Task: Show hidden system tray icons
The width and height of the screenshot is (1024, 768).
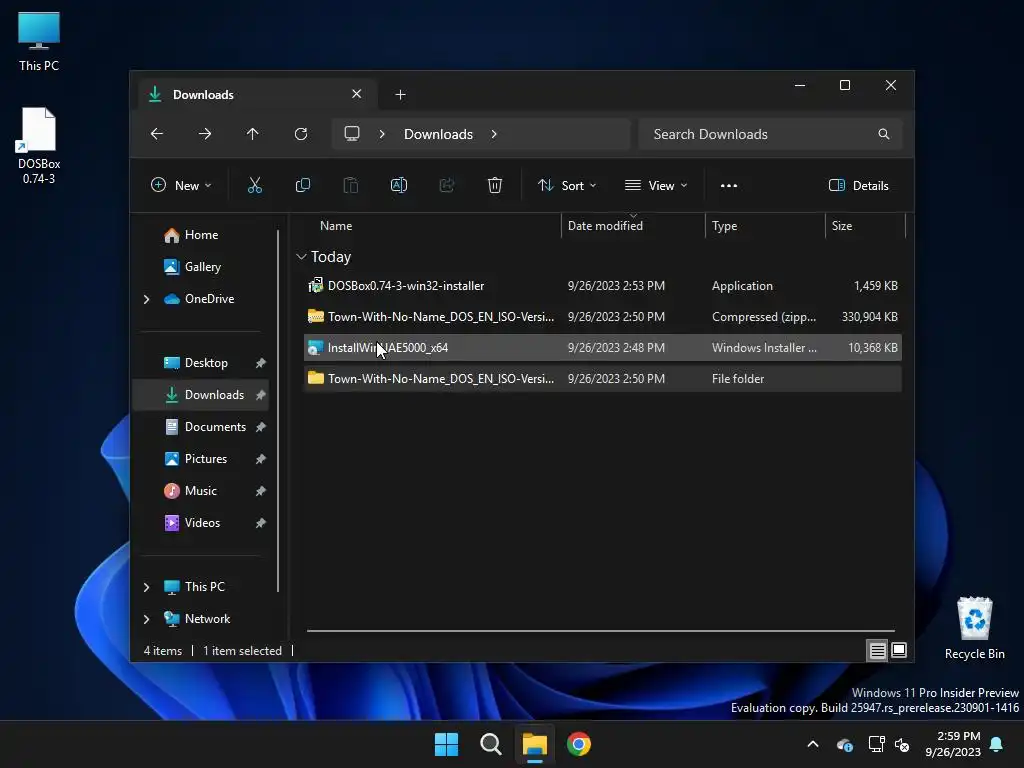Action: tap(813, 744)
